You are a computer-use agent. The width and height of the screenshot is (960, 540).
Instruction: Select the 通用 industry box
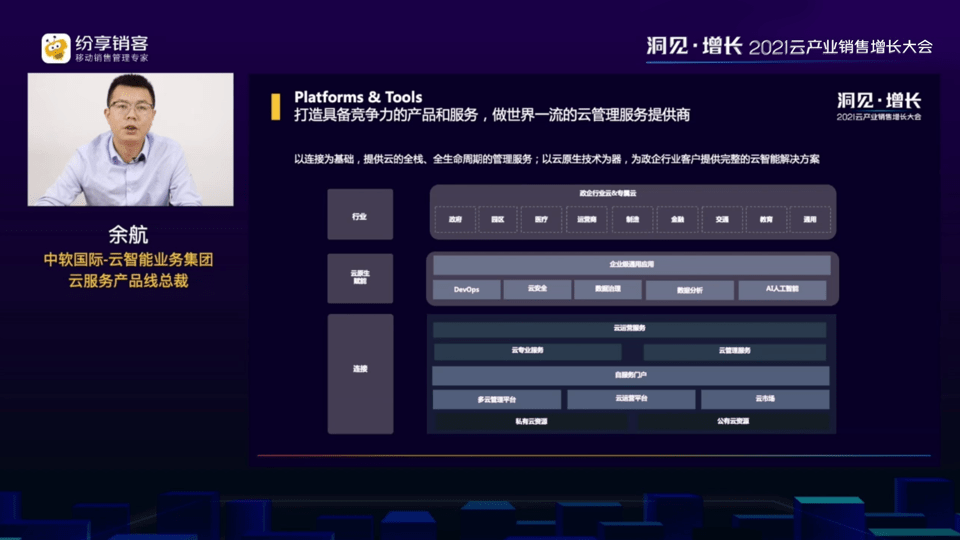click(x=810, y=220)
